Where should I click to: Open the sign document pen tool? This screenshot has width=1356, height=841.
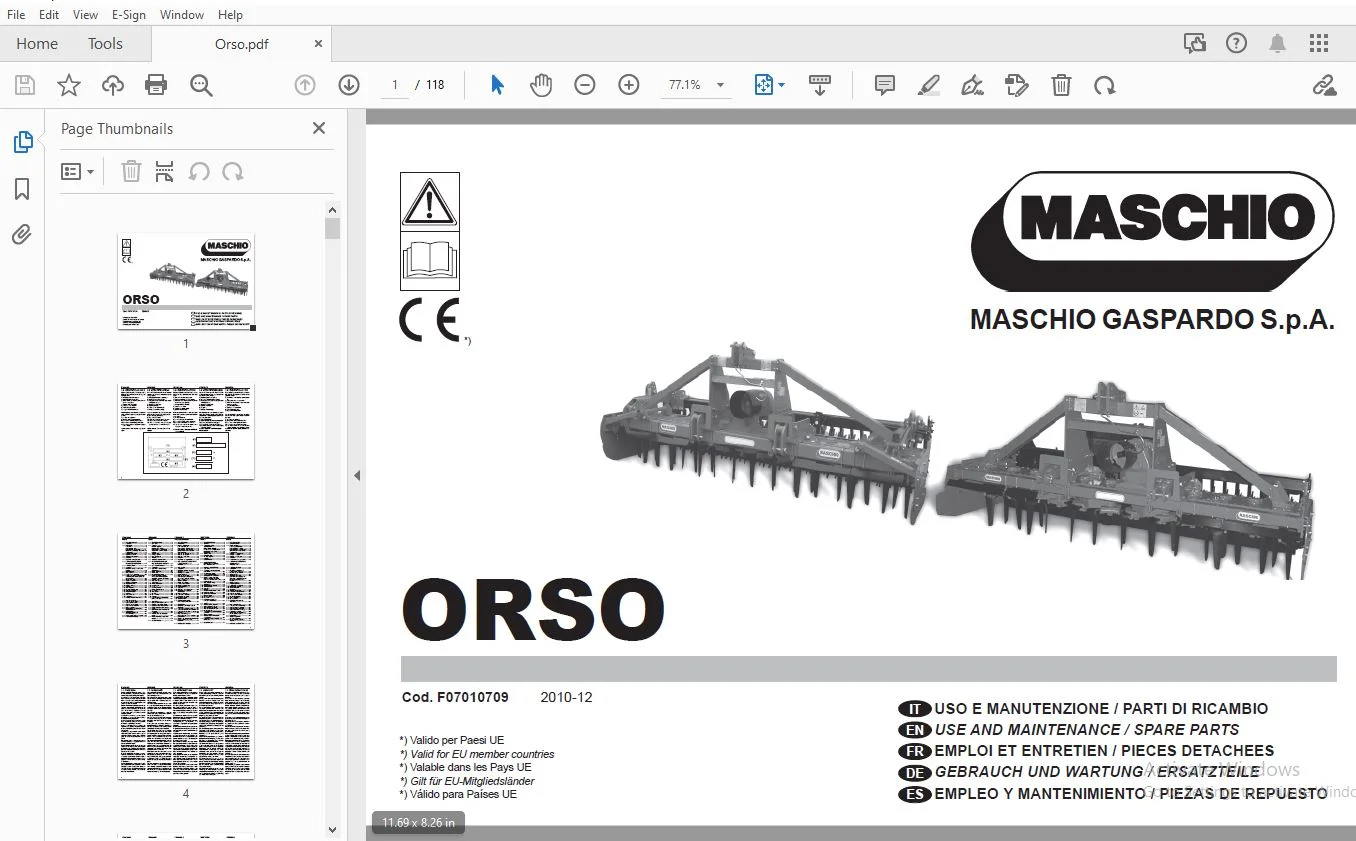click(x=973, y=86)
